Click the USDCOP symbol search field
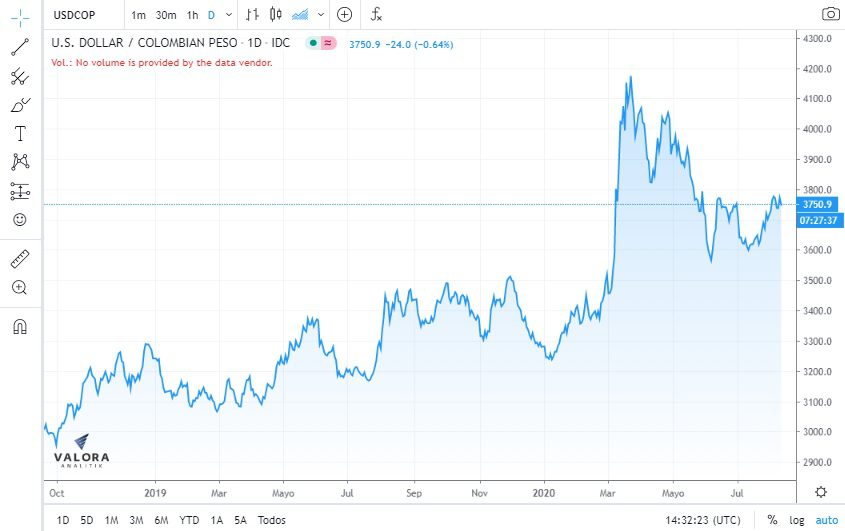 [x=84, y=15]
